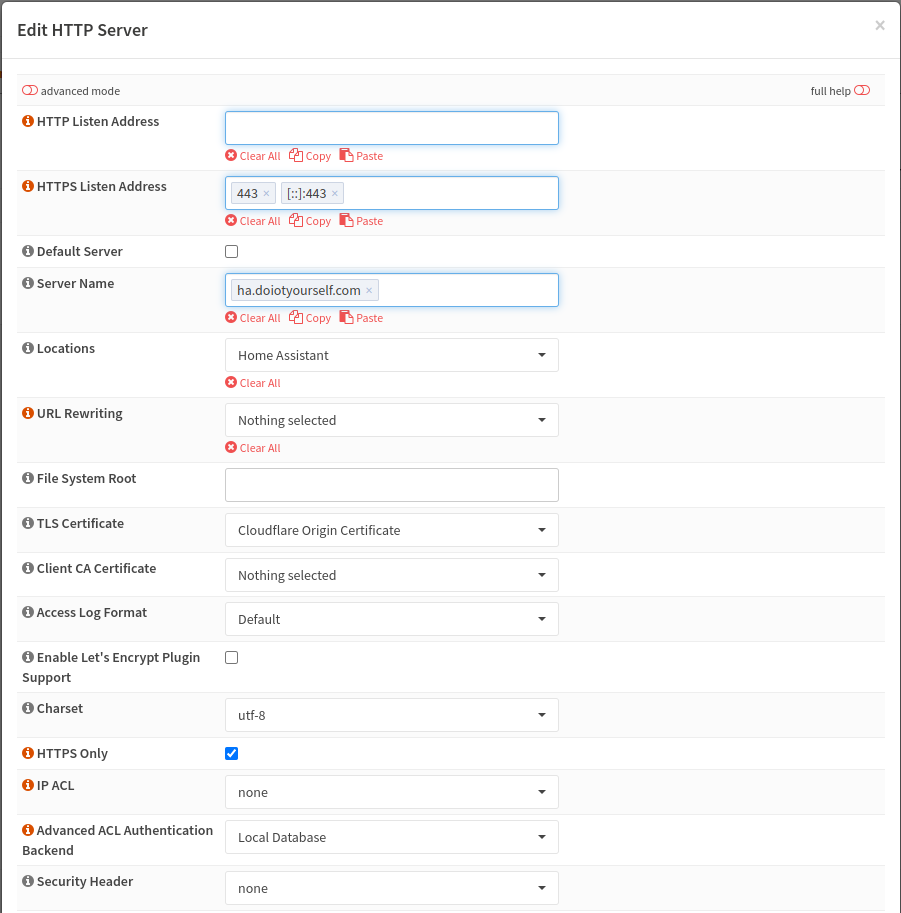Open the Charset dropdown
Screen dimensions: 901x913
(x=391, y=714)
